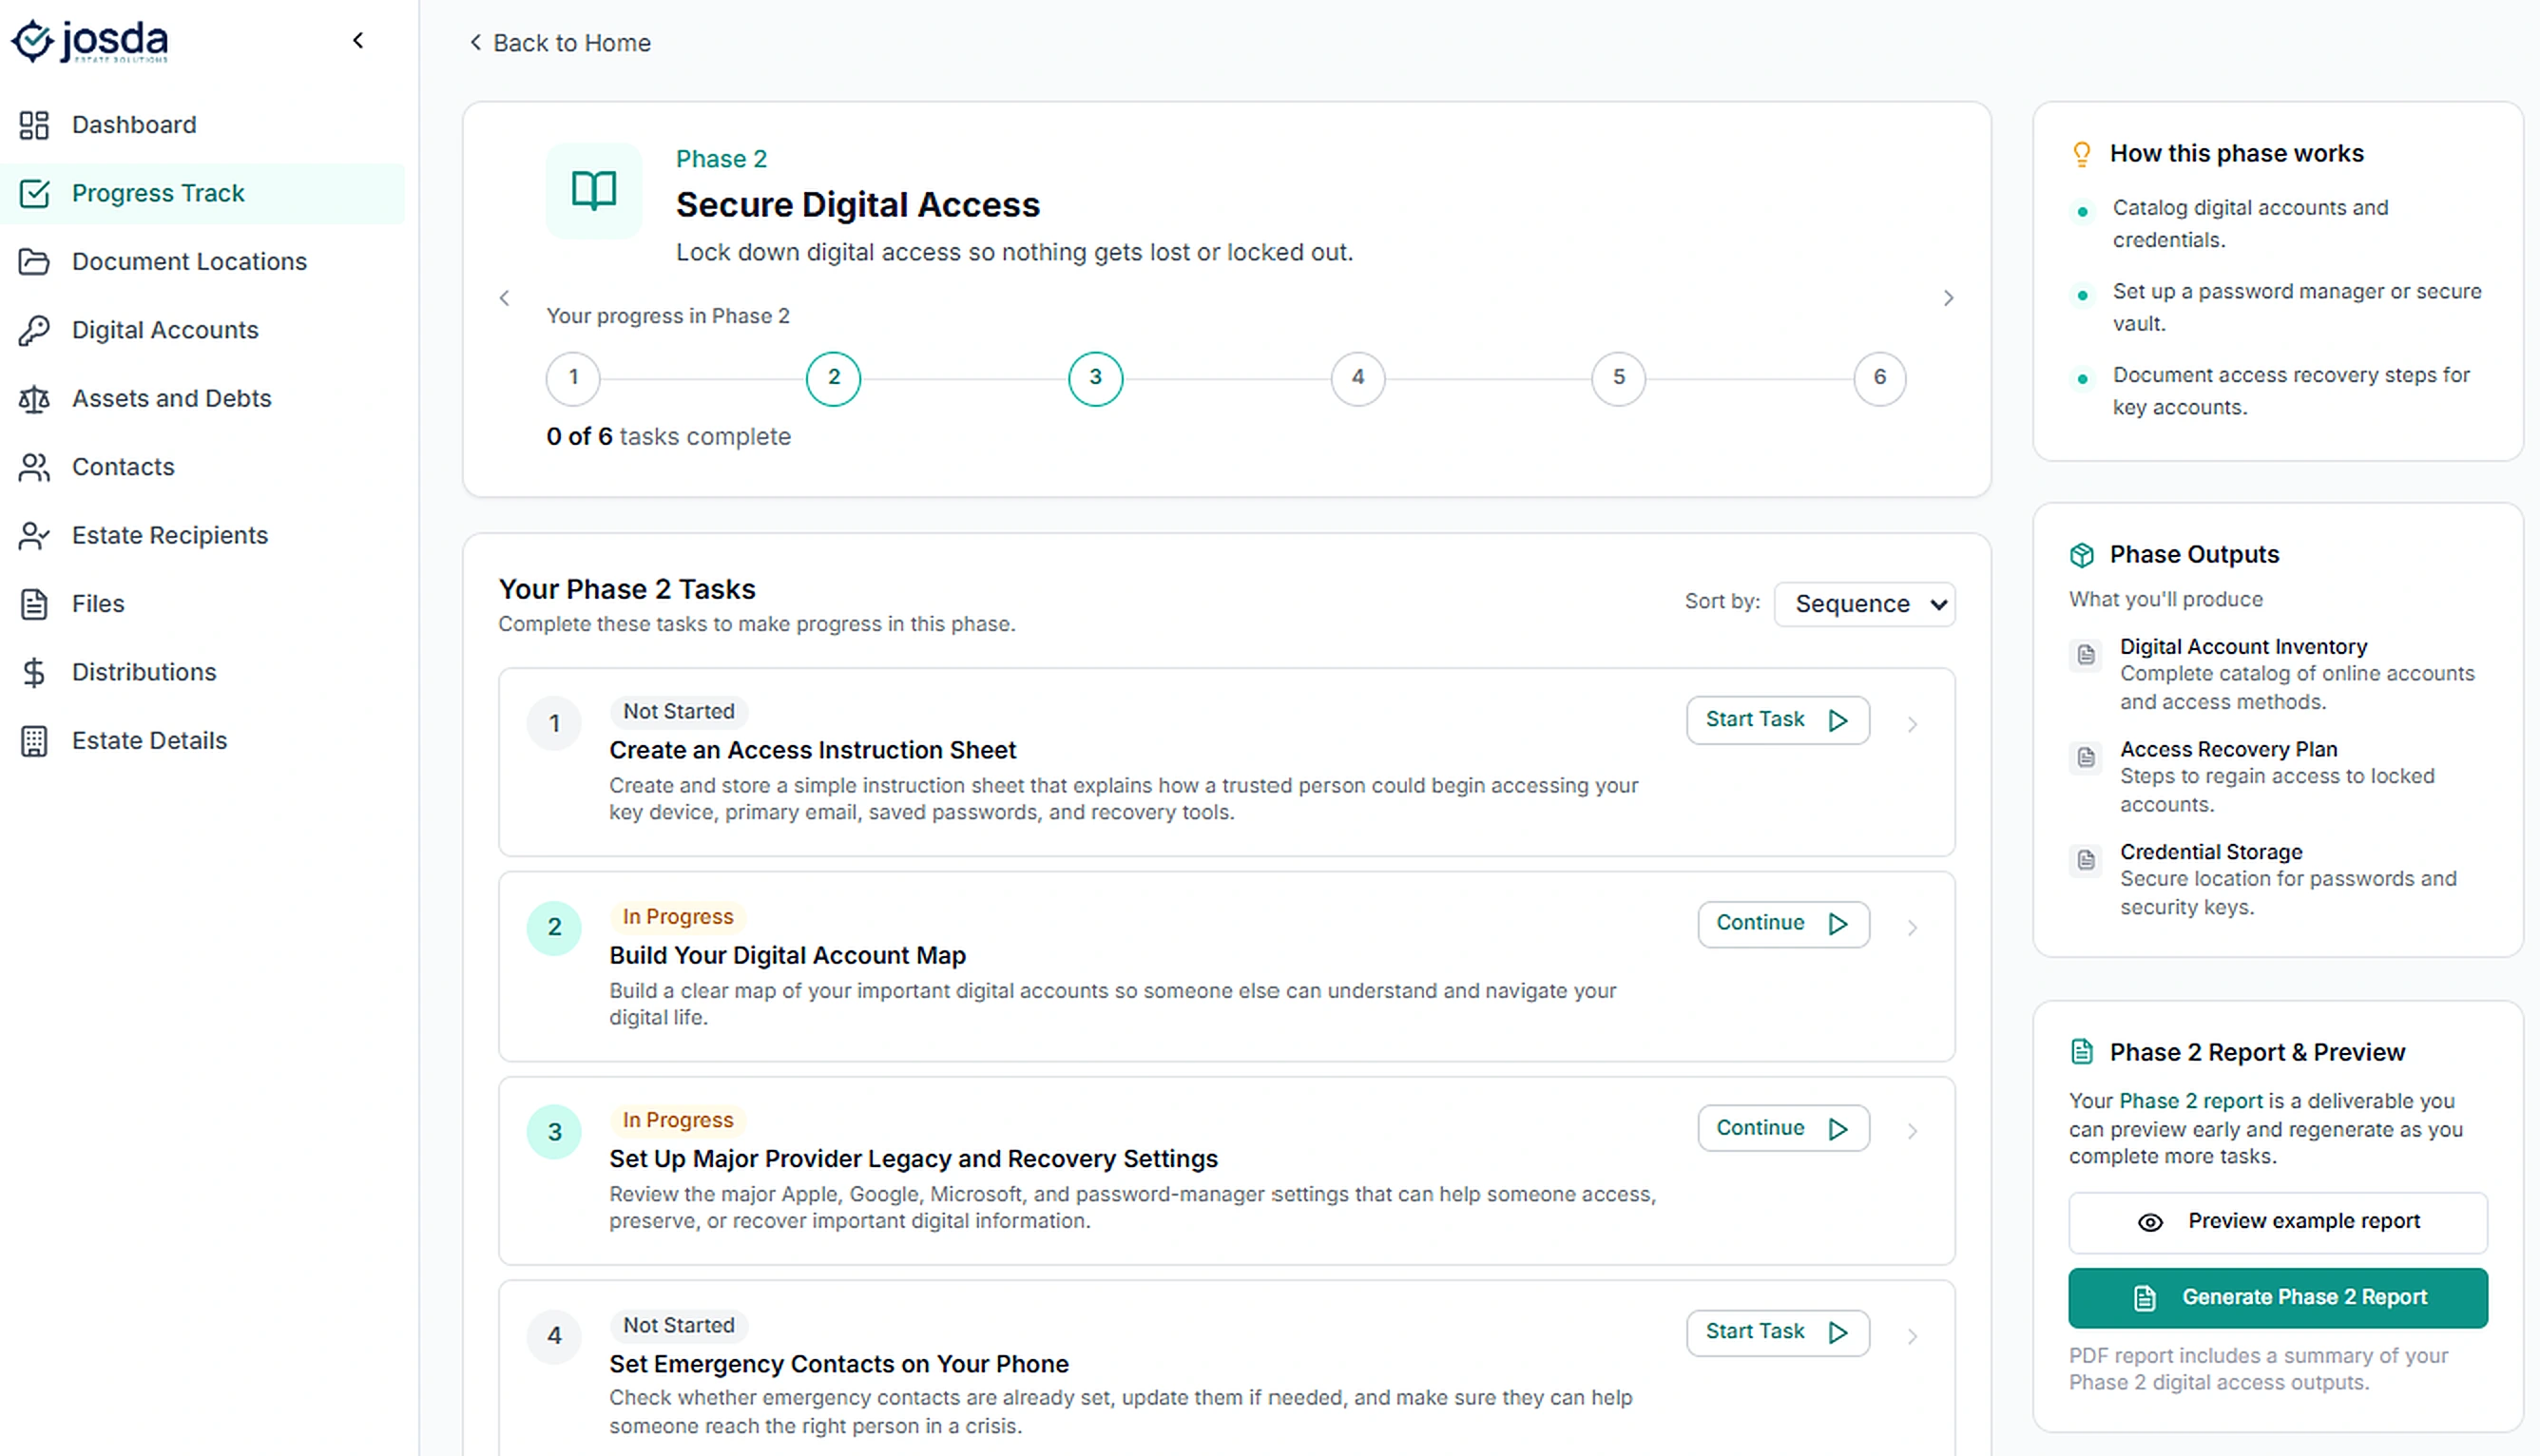Click the Distributions dollar icon
2540x1456 pixels.
pyautogui.click(x=34, y=672)
